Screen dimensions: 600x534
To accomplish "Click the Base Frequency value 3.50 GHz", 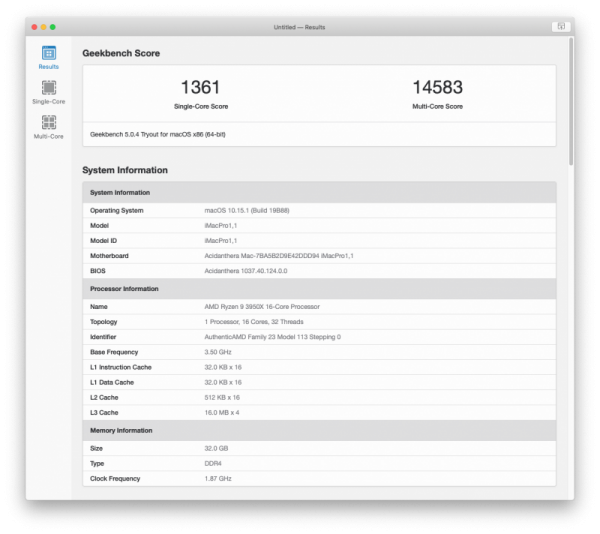I will click(x=218, y=352).
